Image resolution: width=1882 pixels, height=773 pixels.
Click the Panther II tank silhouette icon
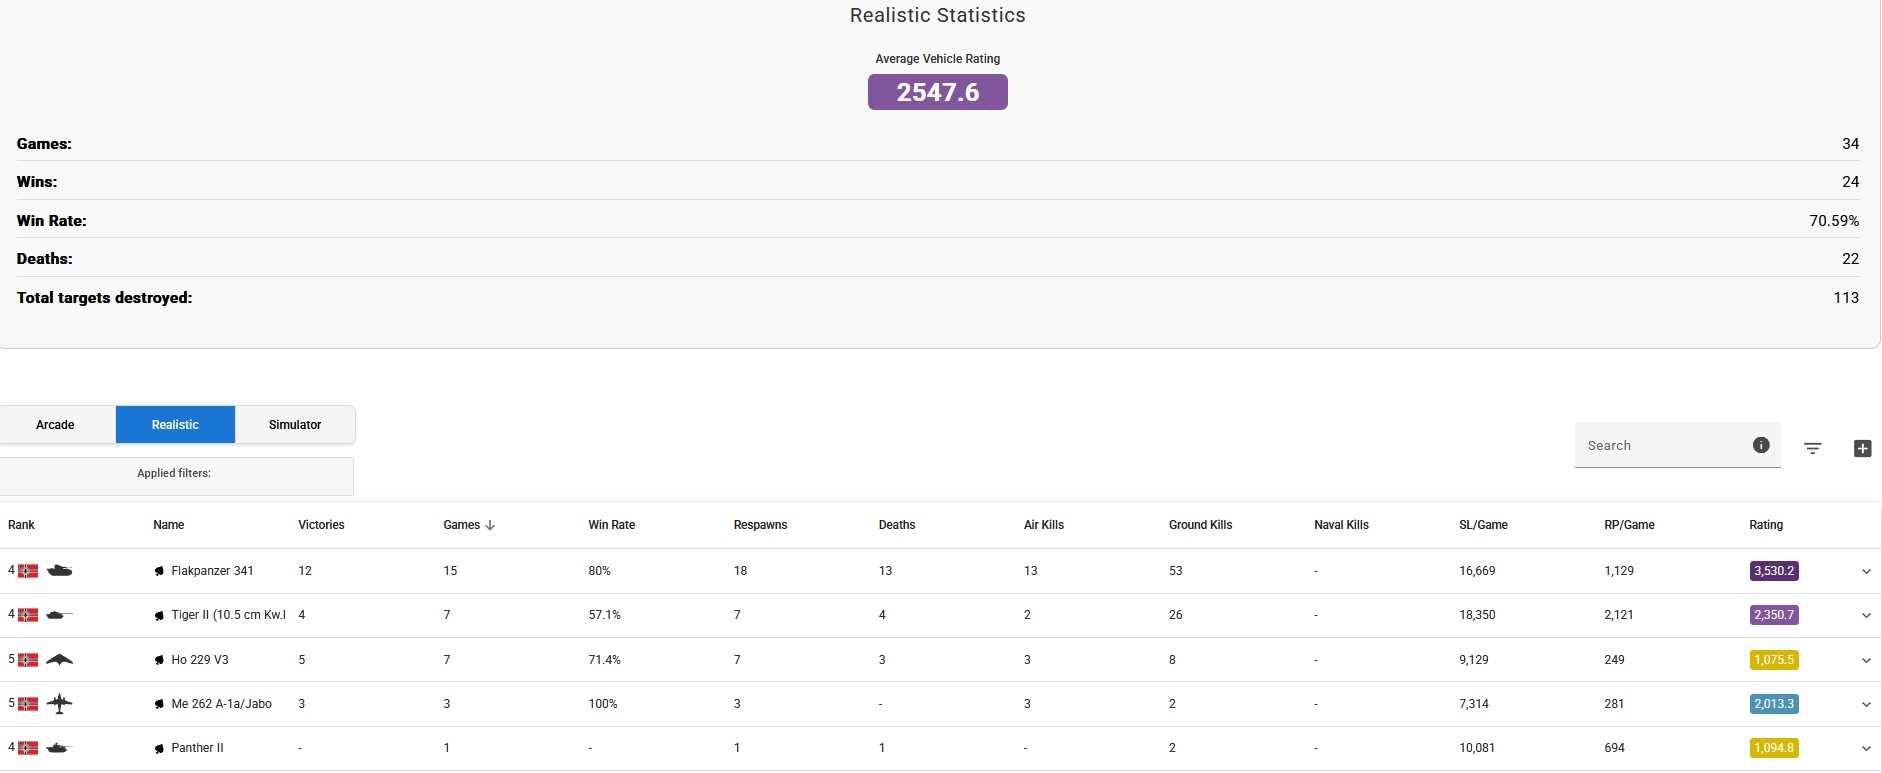tap(59, 748)
